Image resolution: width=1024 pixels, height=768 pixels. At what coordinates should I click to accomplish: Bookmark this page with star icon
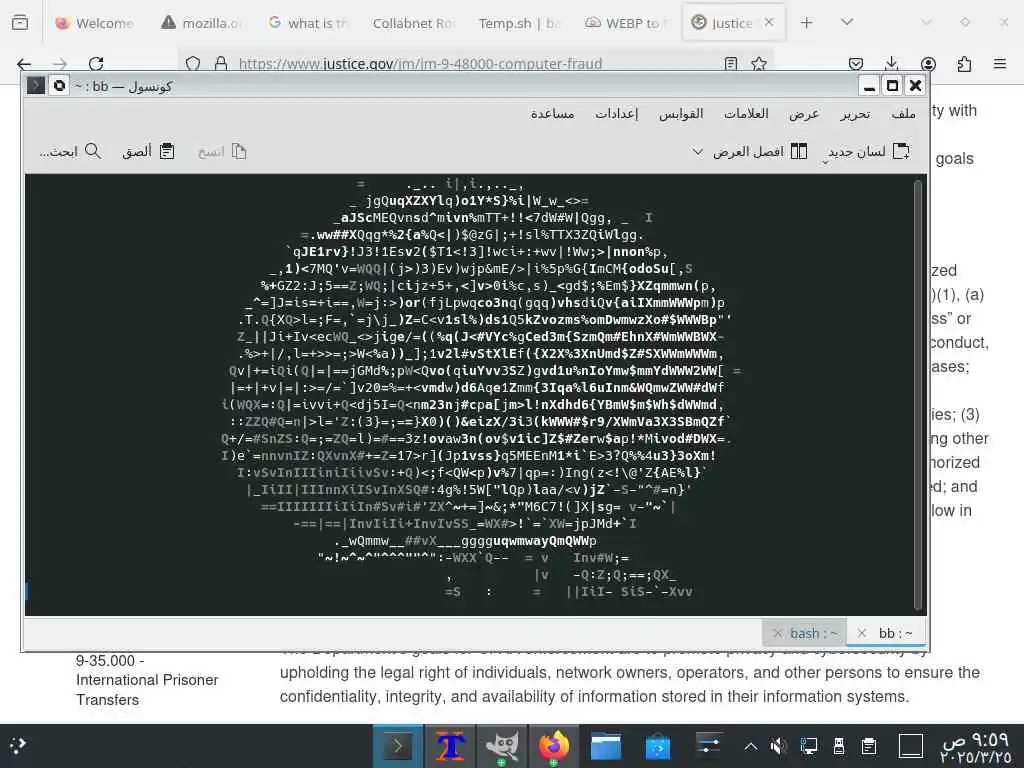pyautogui.click(x=758, y=64)
